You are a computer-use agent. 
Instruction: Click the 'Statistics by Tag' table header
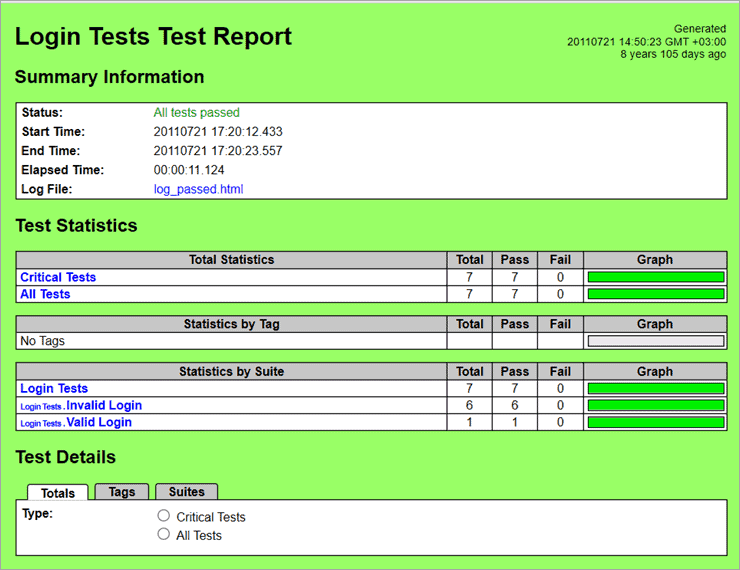click(x=232, y=324)
